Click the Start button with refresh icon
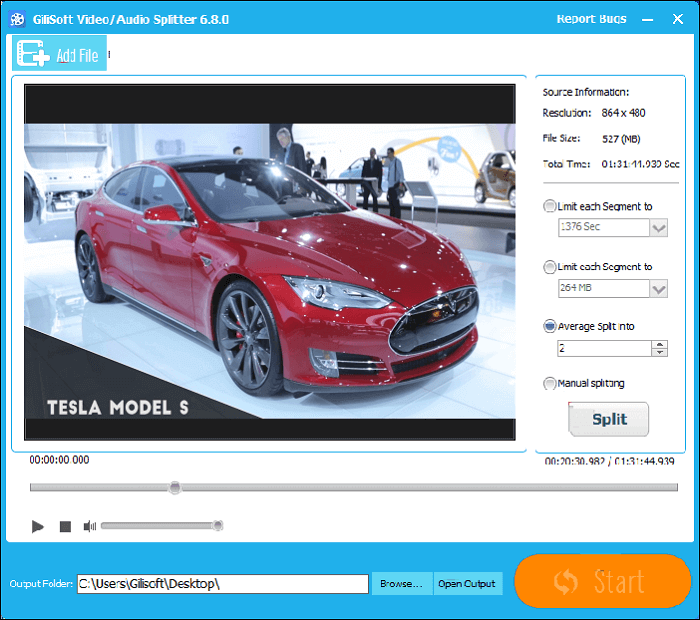The image size is (700, 620). point(603,581)
